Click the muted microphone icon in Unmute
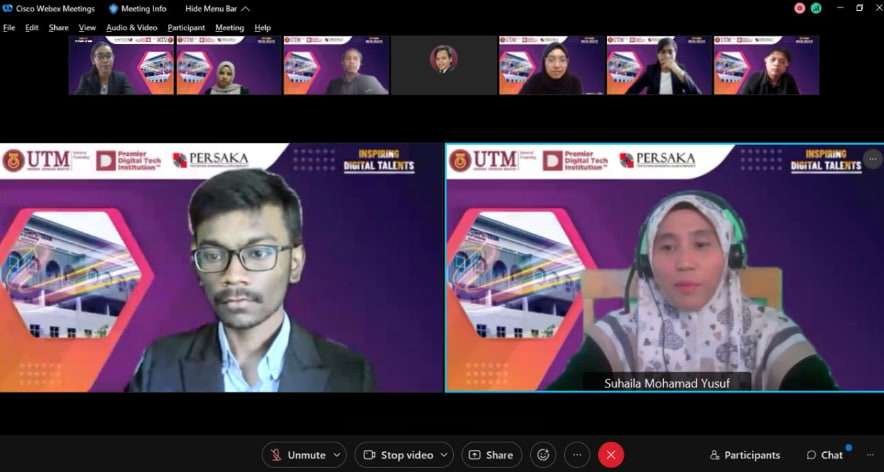 (276, 455)
